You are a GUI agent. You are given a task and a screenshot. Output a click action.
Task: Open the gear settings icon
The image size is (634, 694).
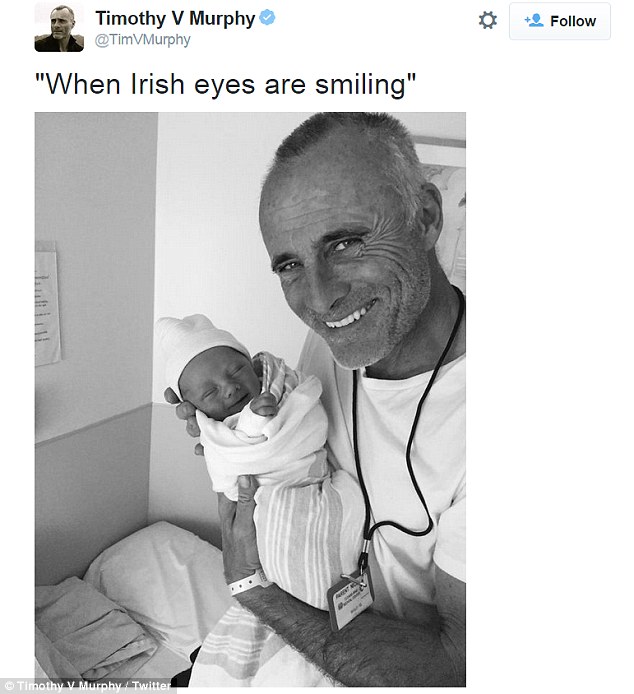487,20
